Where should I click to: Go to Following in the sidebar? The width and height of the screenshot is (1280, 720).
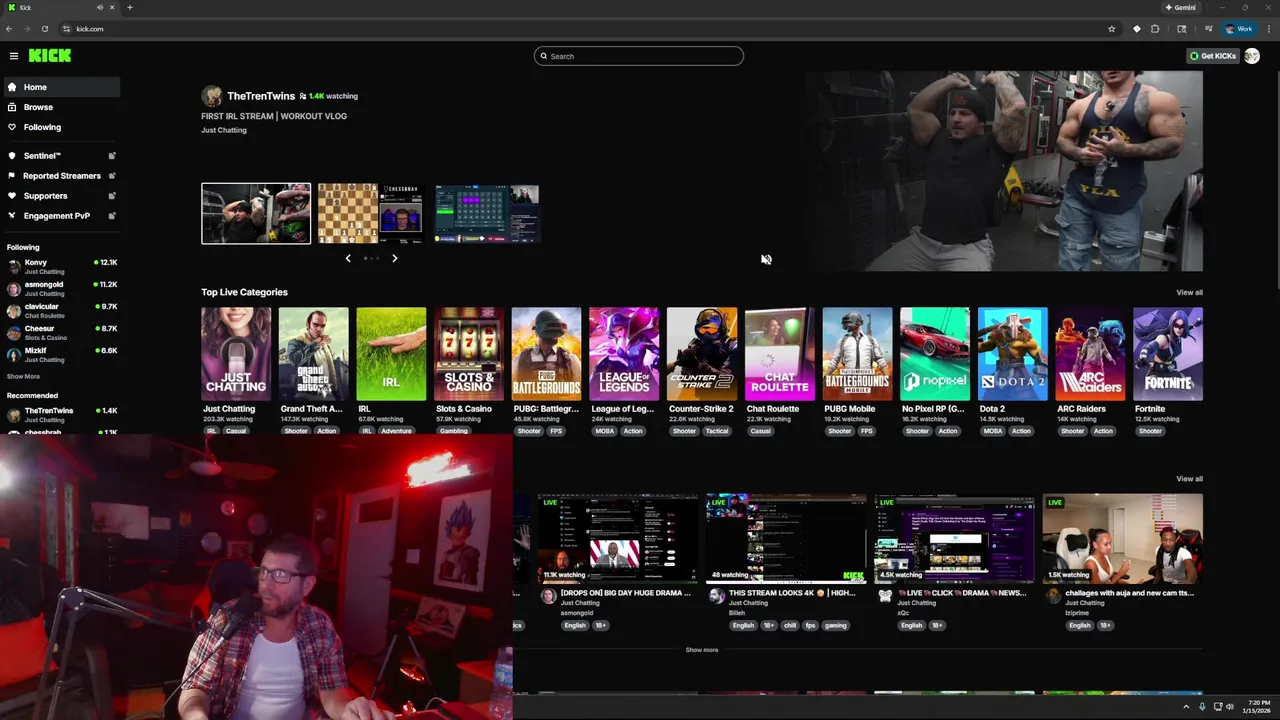tap(62, 127)
